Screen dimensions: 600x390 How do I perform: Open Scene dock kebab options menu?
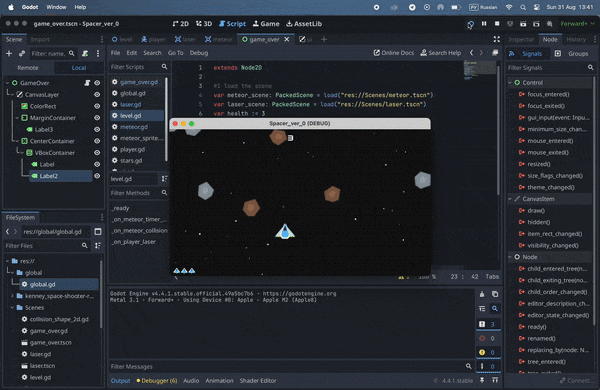[98, 54]
